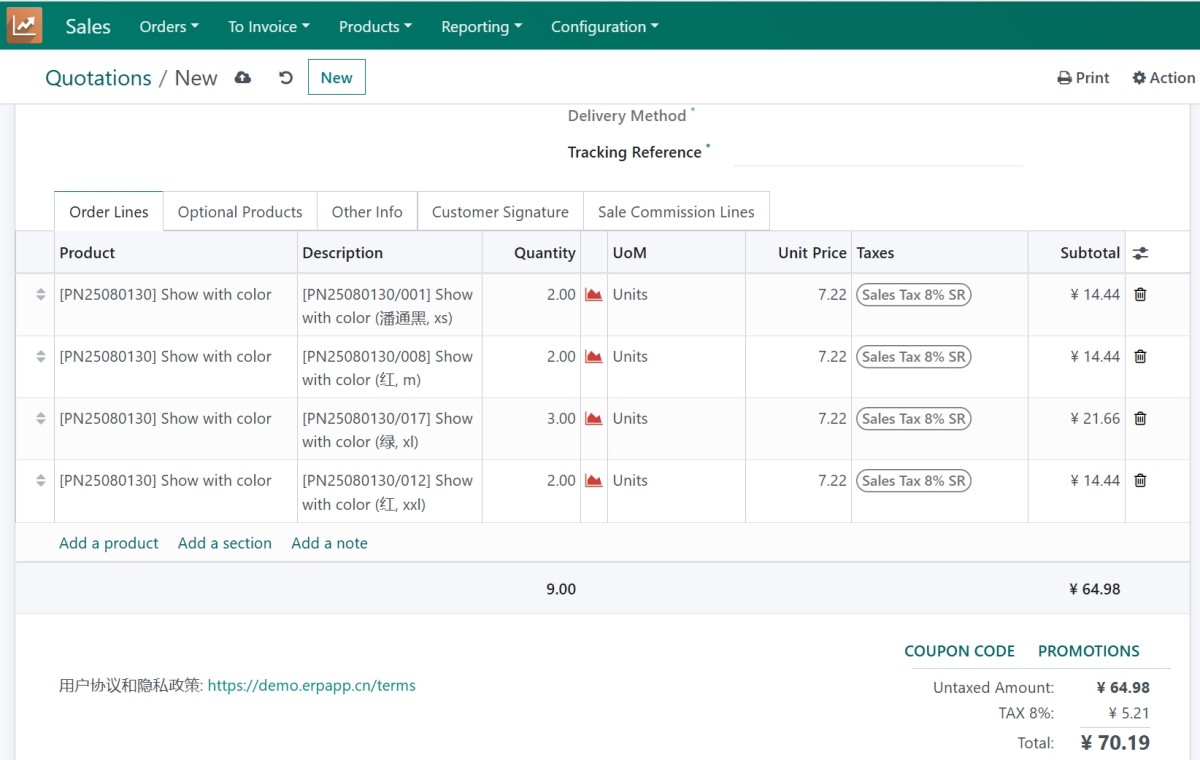This screenshot has width=1200, height=760.
Task: Open the Orders dropdown menu
Action: pyautogui.click(x=169, y=27)
